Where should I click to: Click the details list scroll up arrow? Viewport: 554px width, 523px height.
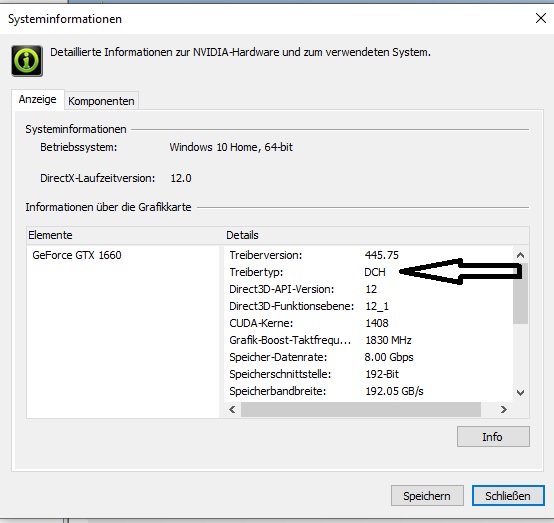(x=520, y=255)
